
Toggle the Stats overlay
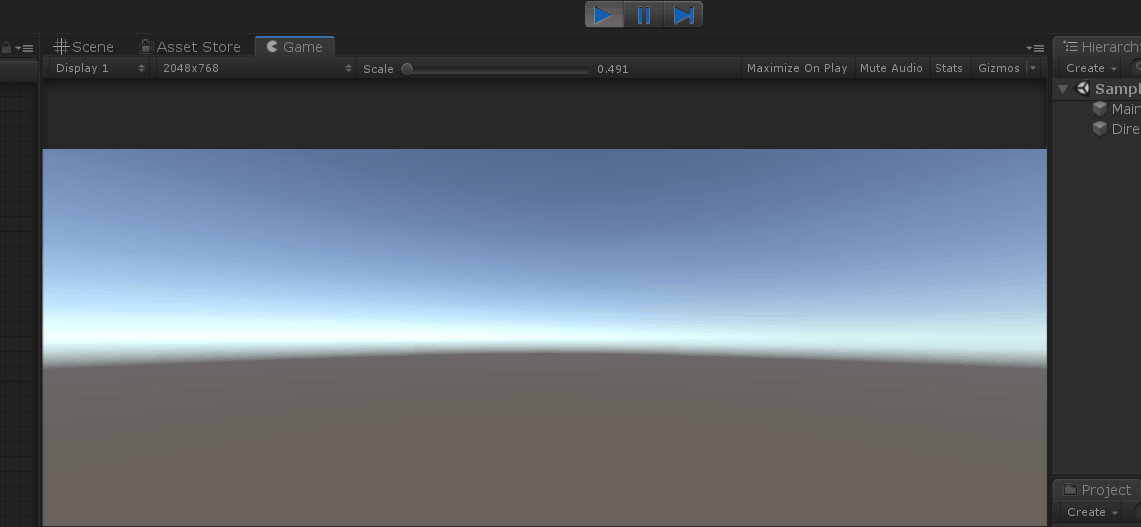pyautogui.click(x=949, y=68)
